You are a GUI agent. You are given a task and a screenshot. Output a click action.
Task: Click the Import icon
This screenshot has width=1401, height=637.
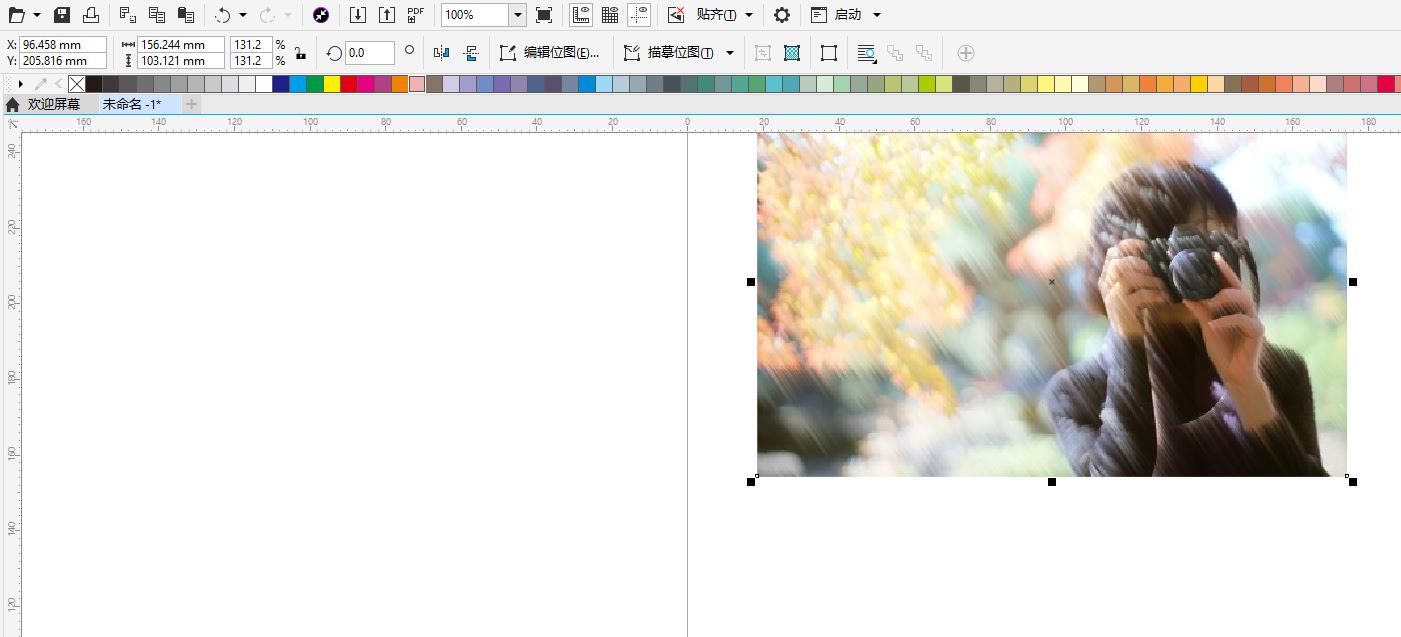click(x=358, y=15)
